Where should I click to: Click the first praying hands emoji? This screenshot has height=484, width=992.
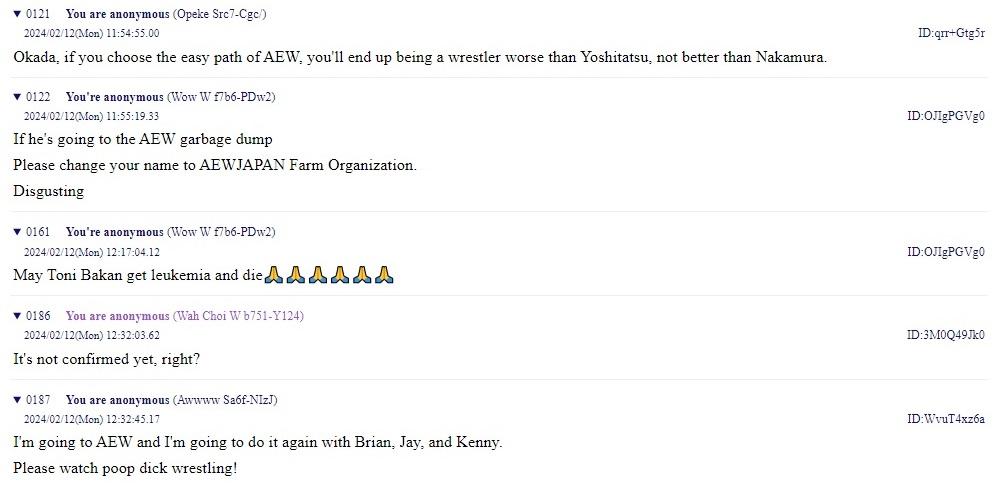273,275
